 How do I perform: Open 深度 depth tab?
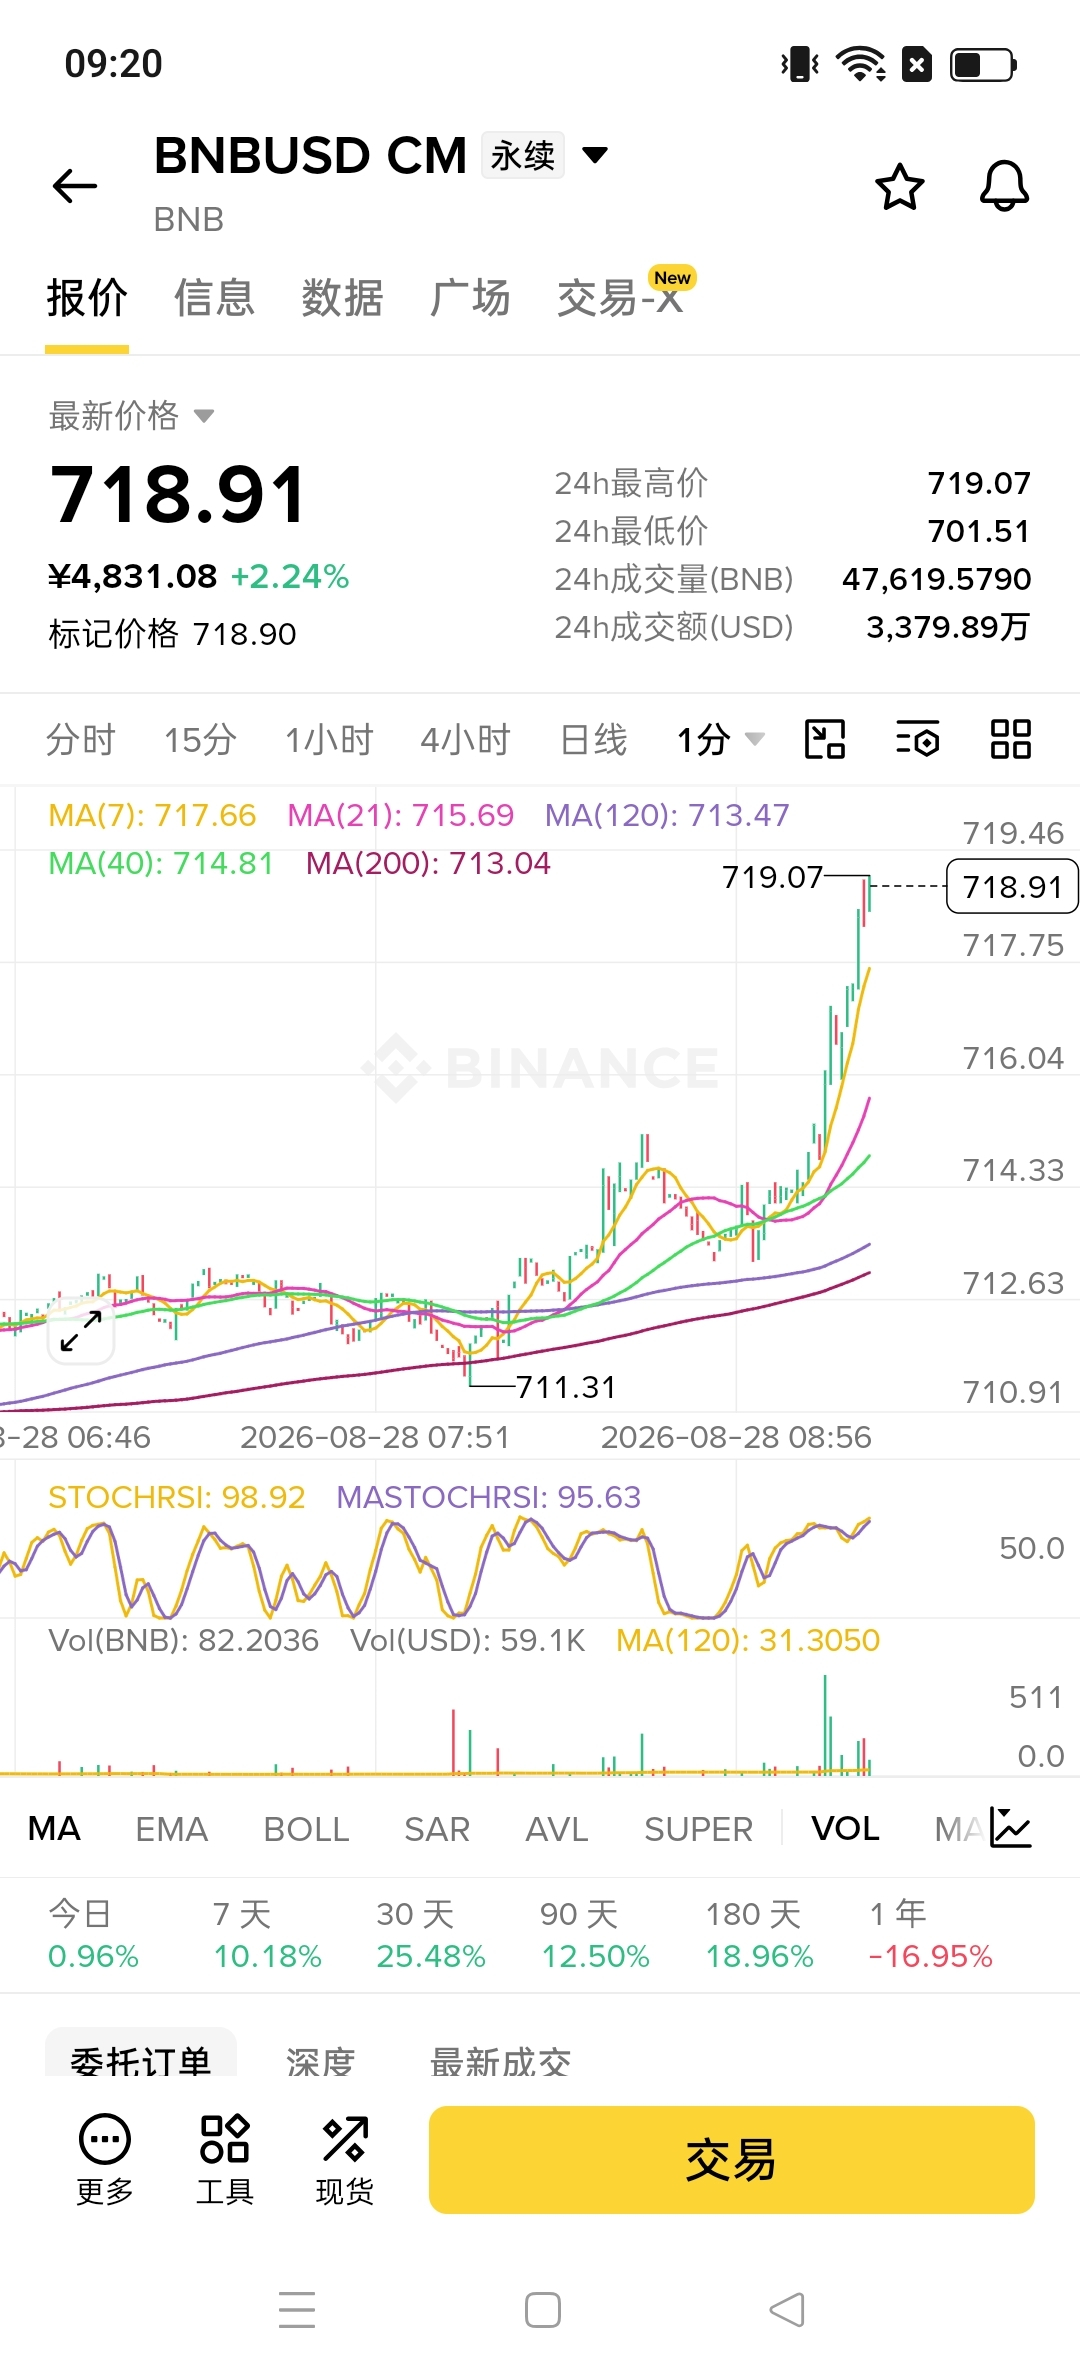[x=320, y=2060]
